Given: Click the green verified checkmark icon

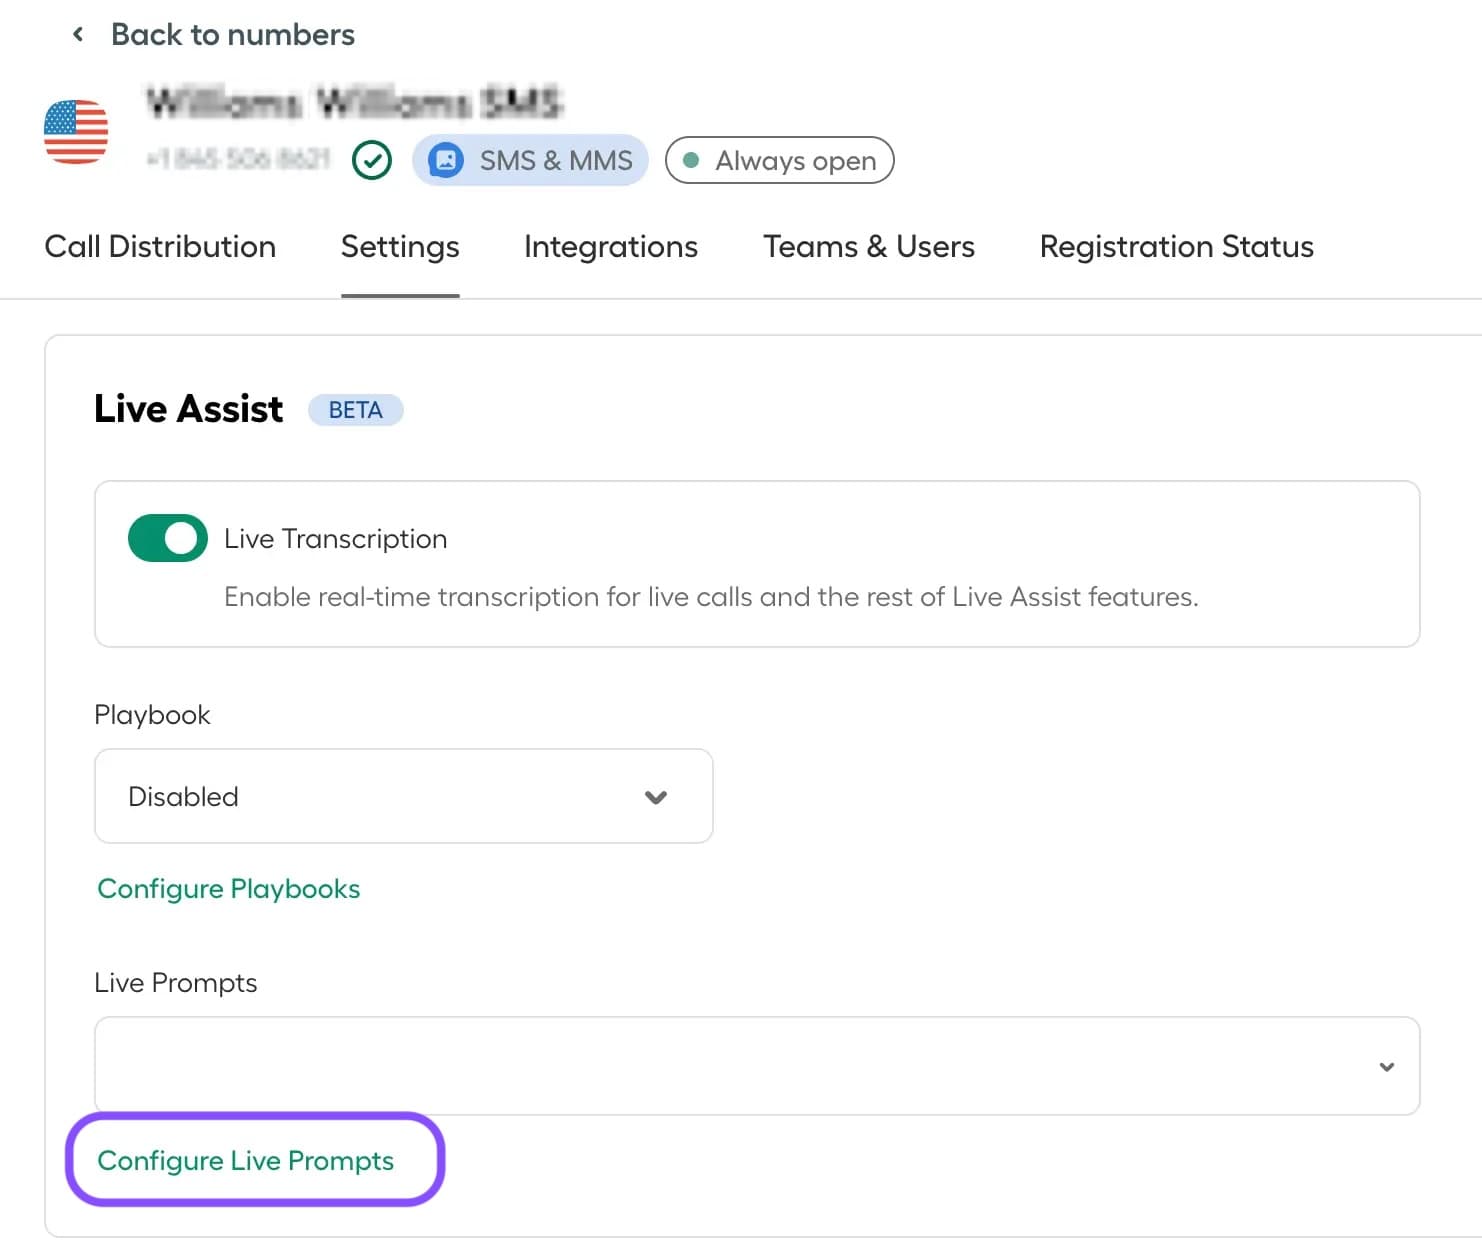Looking at the screenshot, I should (x=371, y=160).
